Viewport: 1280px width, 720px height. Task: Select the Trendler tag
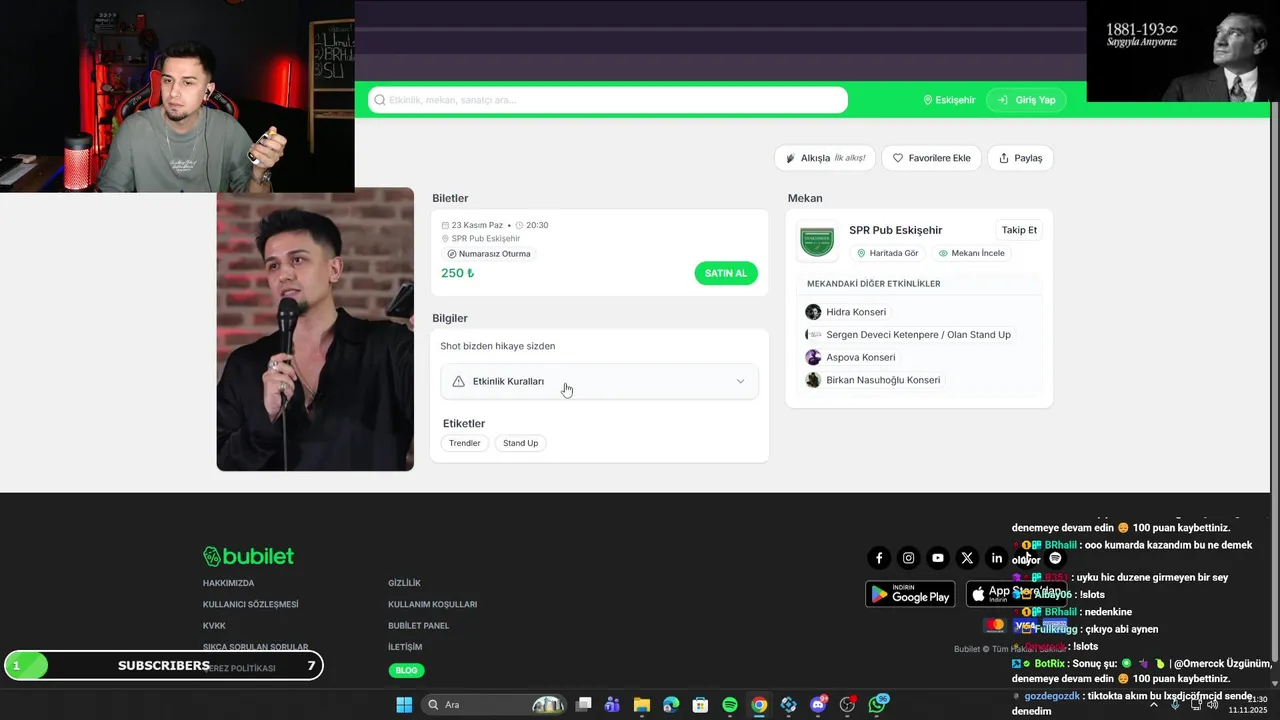464,443
